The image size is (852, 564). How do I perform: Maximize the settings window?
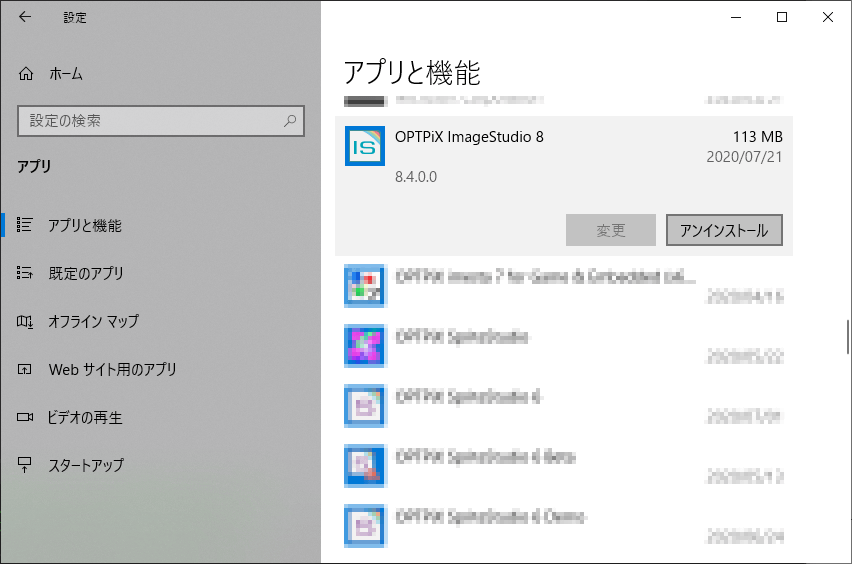point(782,17)
